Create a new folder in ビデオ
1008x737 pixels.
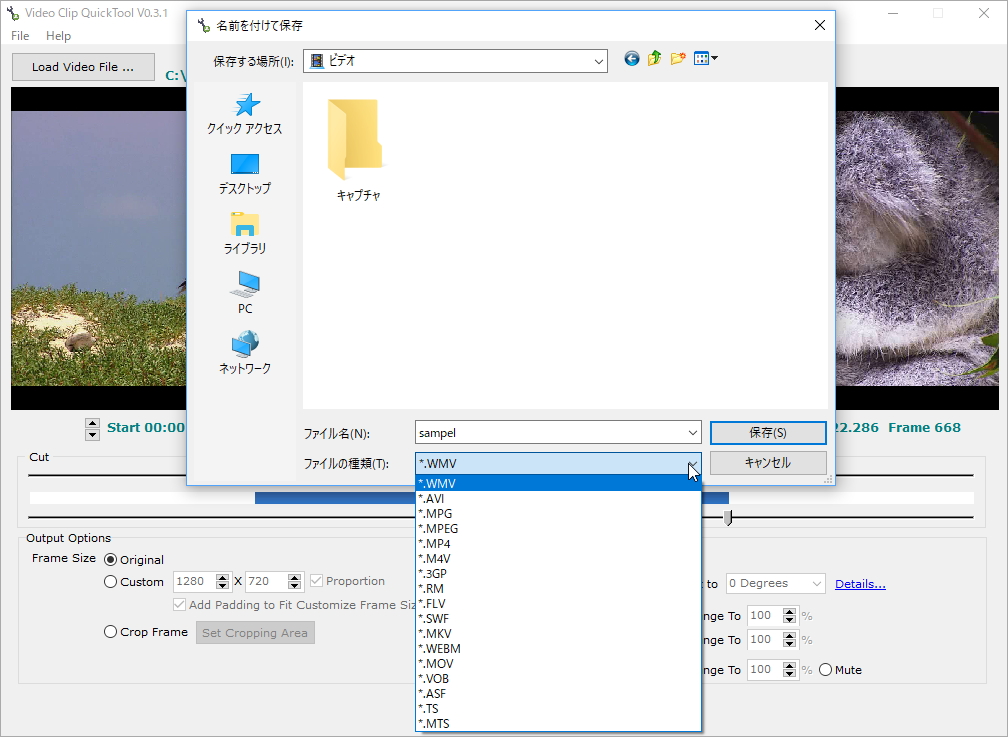pos(677,58)
